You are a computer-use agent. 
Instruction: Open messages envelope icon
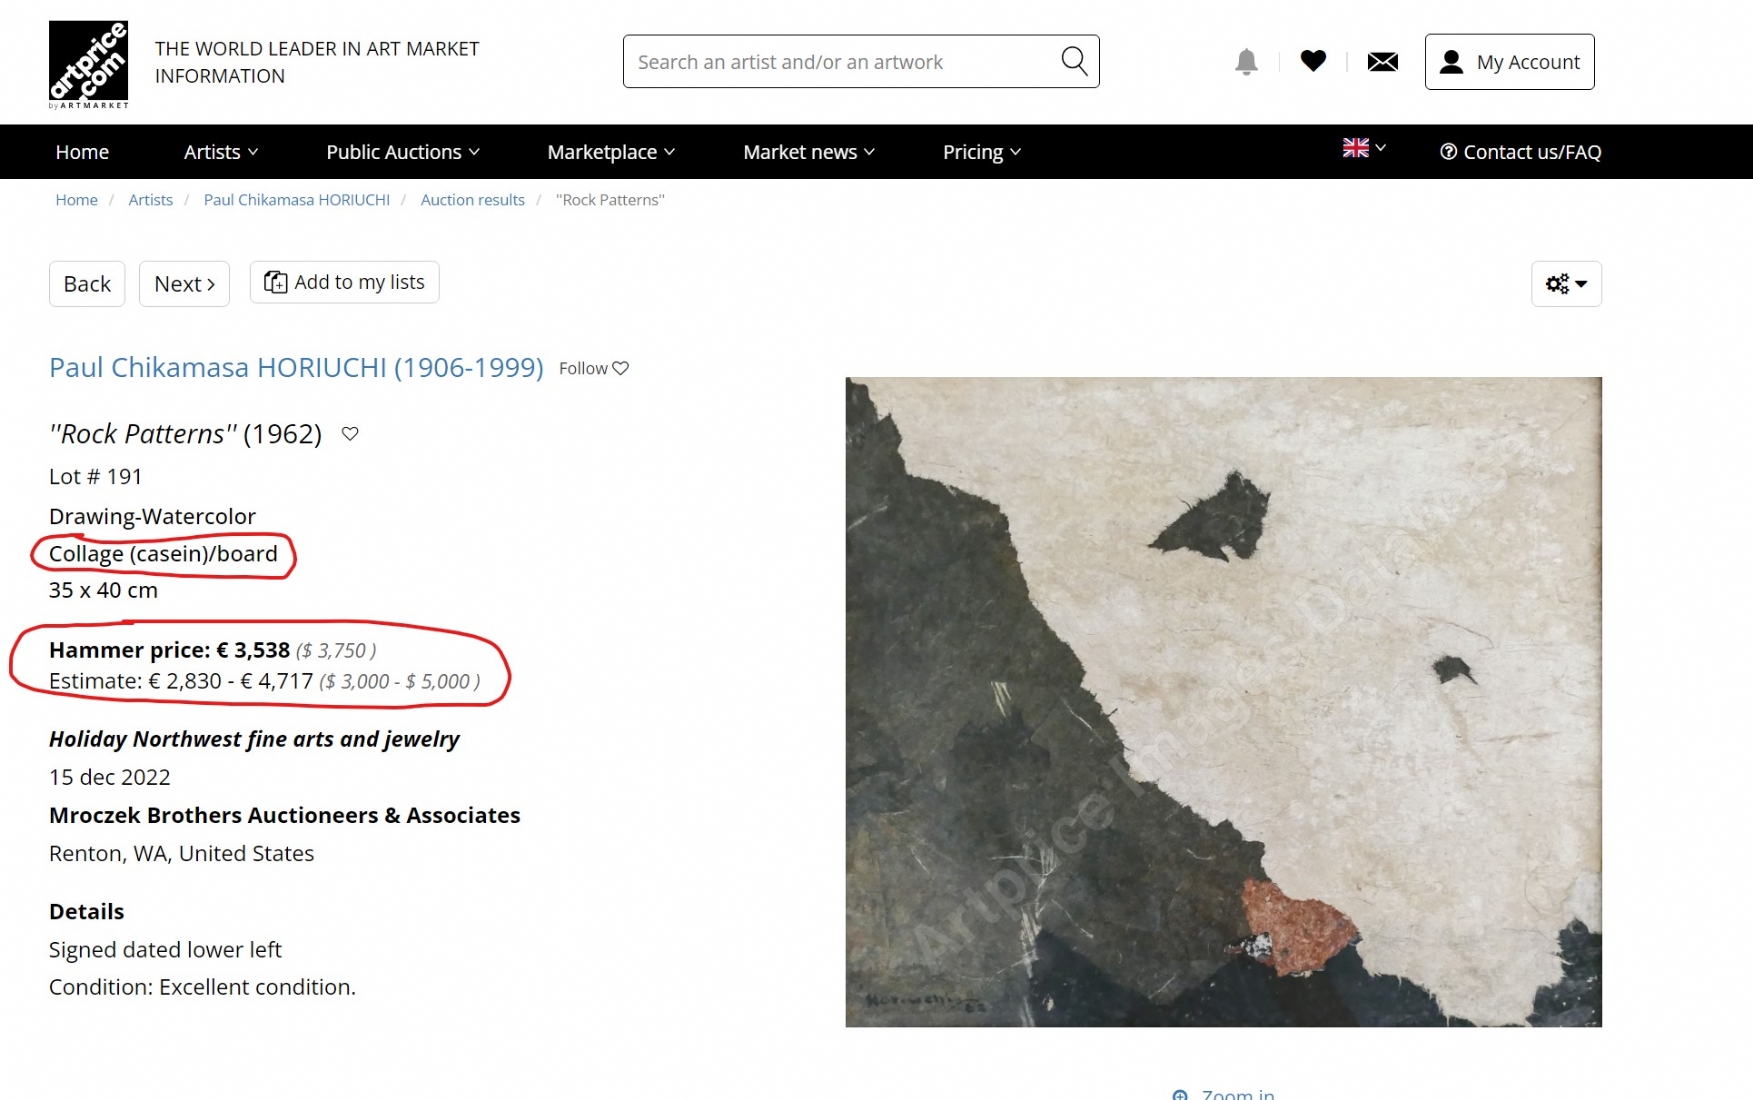pos(1381,62)
